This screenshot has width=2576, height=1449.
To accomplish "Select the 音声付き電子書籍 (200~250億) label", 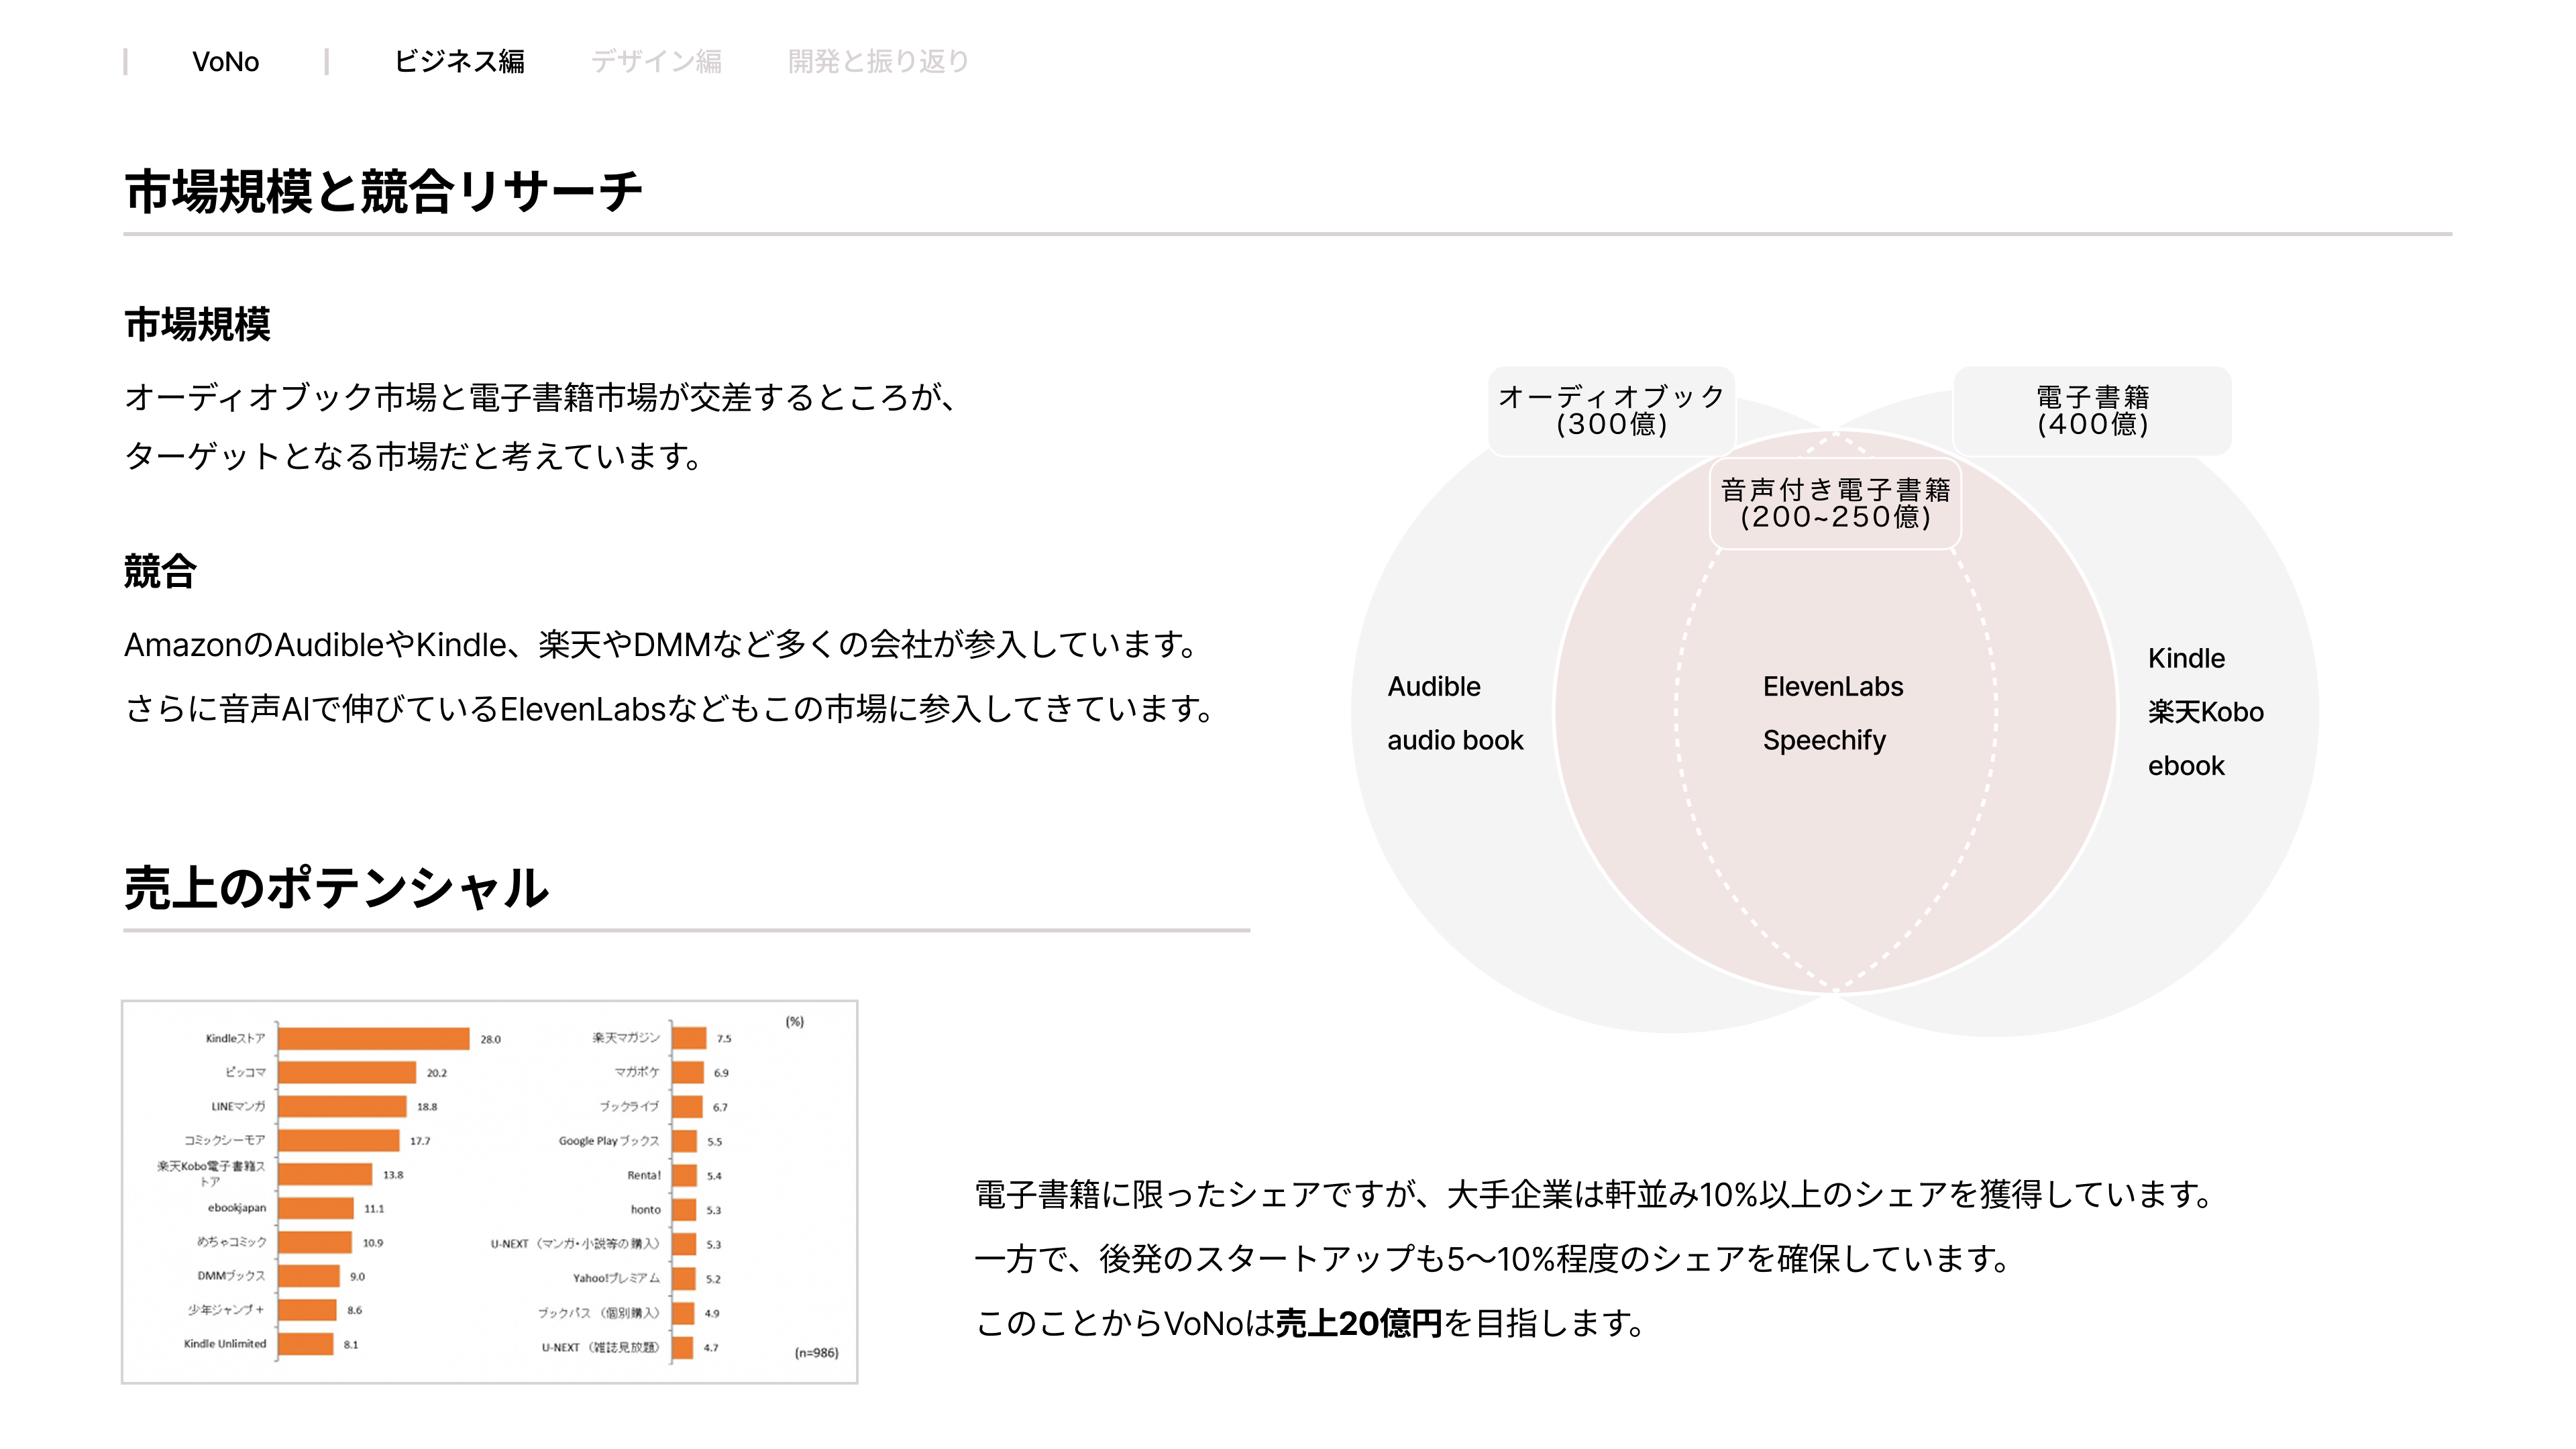I will pos(1836,506).
